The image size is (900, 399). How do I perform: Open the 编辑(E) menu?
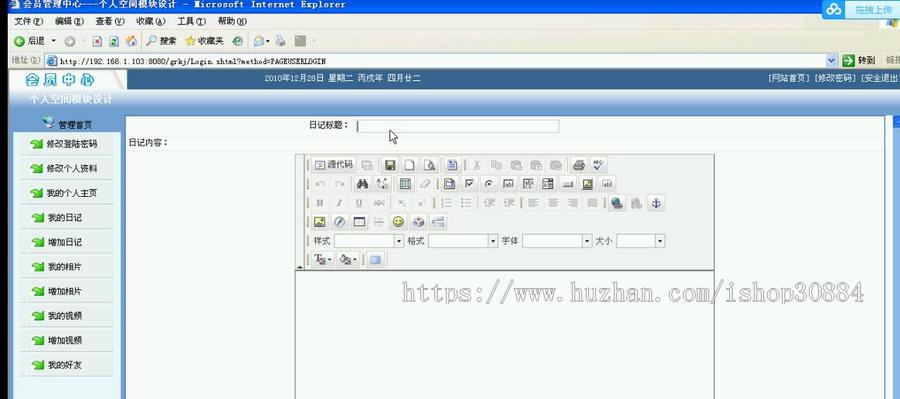click(x=69, y=21)
